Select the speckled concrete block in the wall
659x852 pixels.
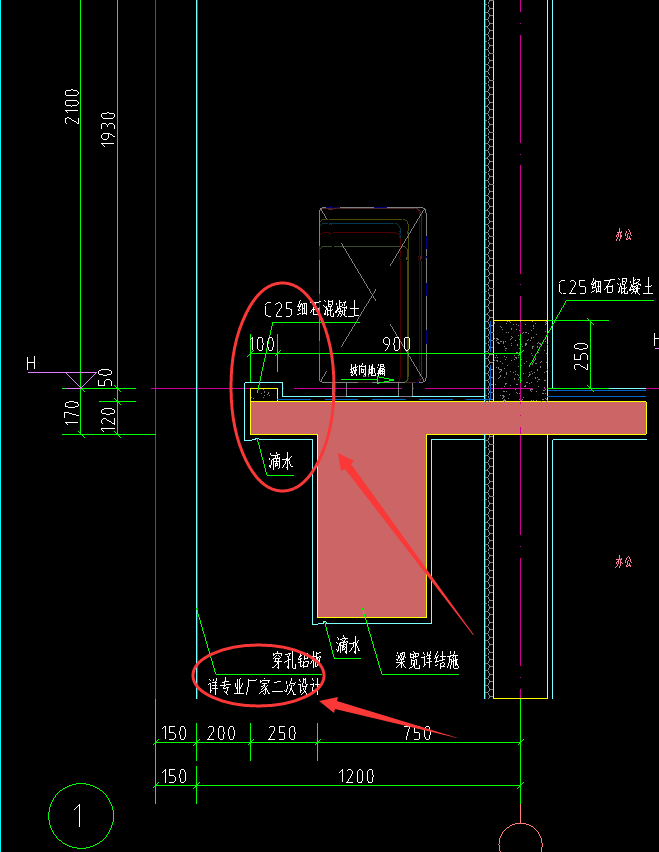tap(520, 361)
